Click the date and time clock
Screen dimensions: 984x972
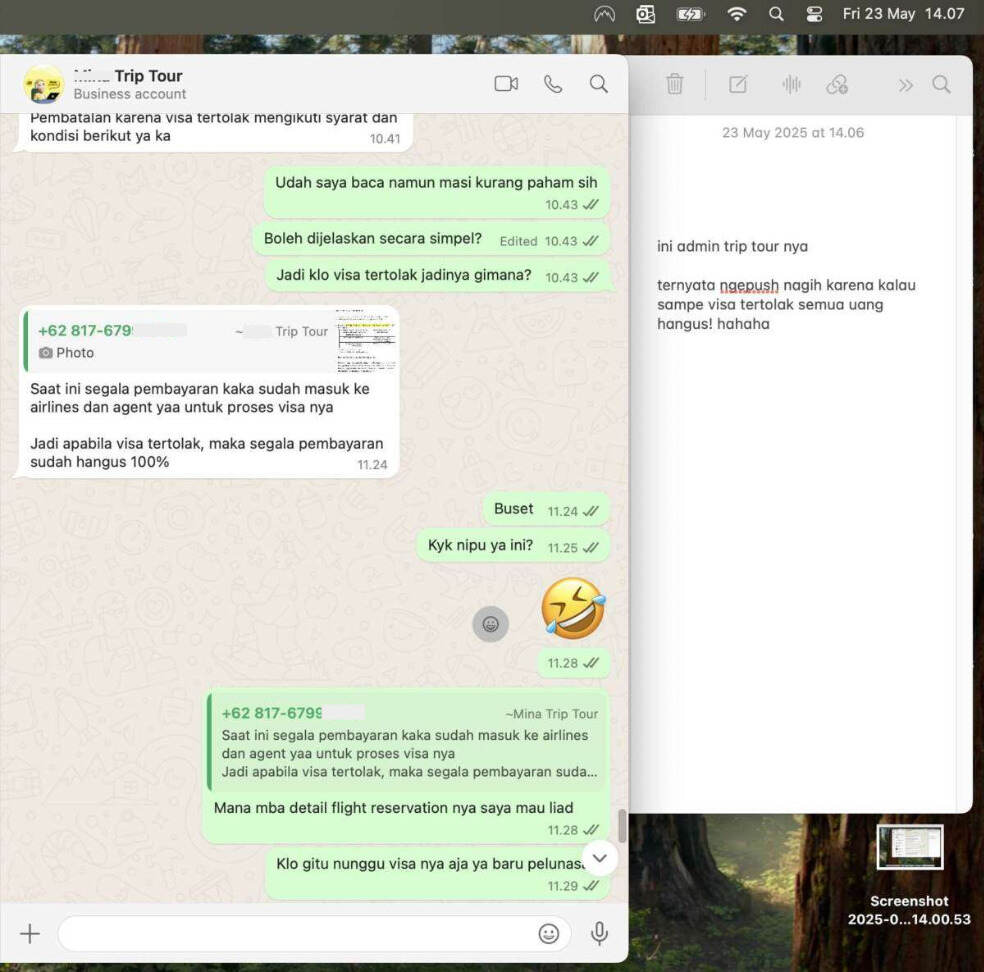[903, 14]
